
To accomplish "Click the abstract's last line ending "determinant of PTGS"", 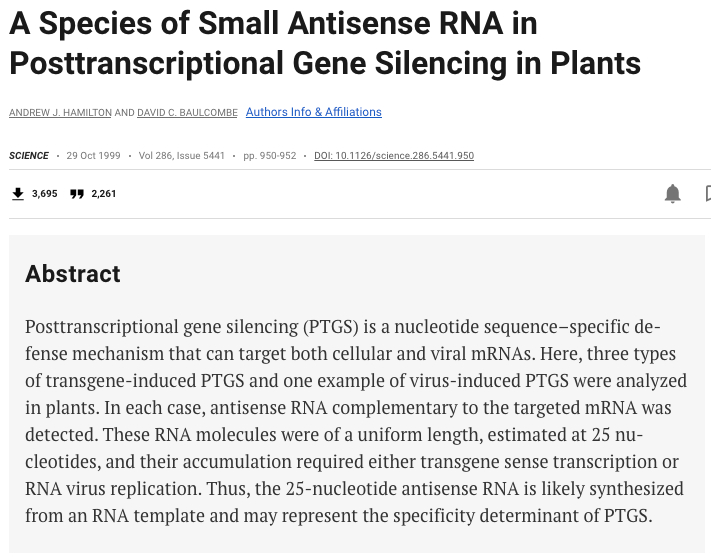I will 338,516.
